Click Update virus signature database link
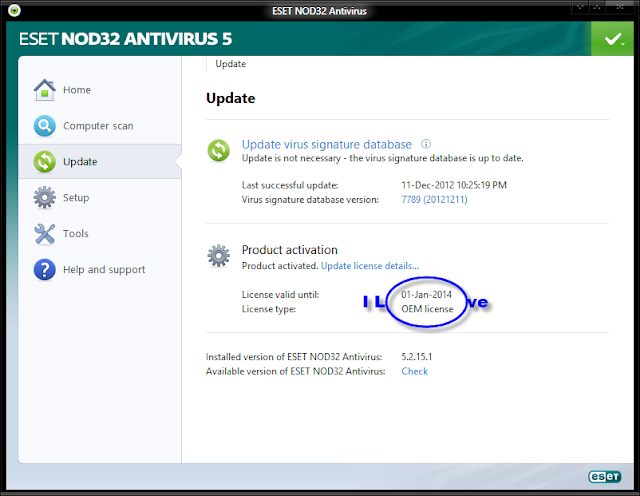Viewport: 640px width, 496px height. 327,145
